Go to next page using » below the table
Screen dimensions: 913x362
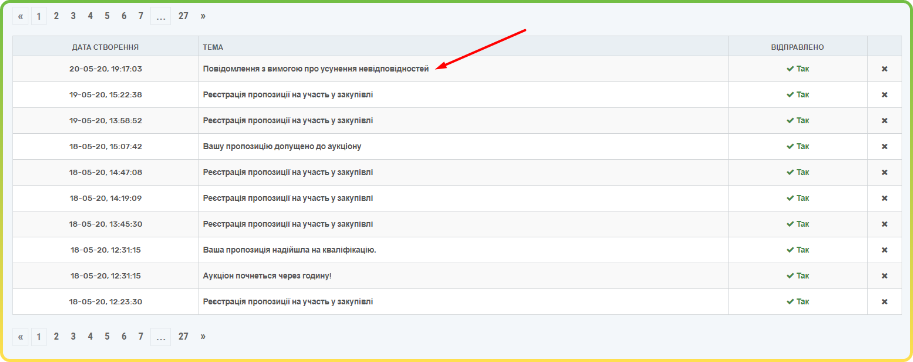click(203, 337)
